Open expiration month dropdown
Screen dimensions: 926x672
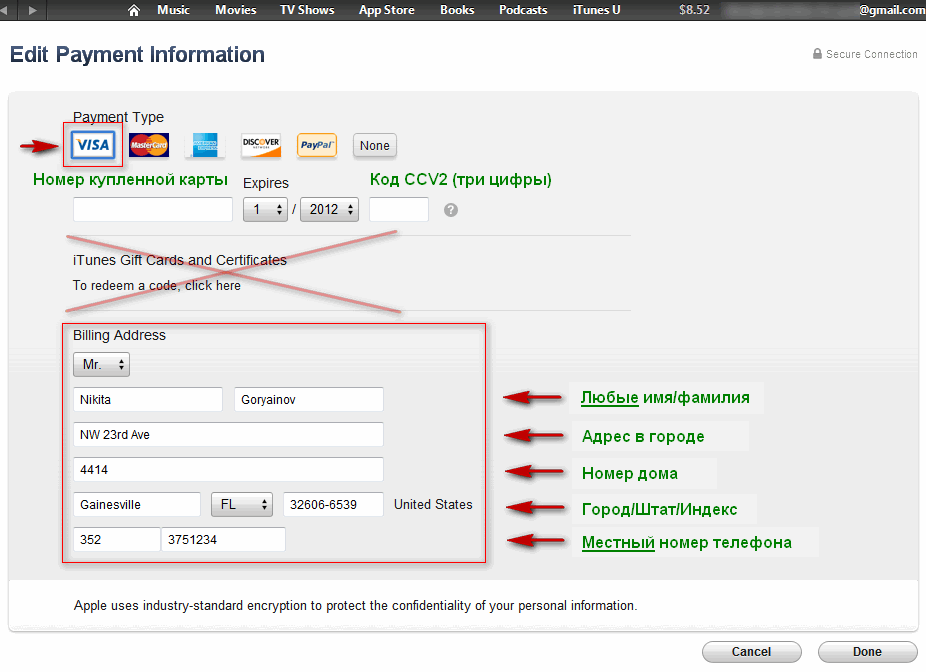pos(265,210)
